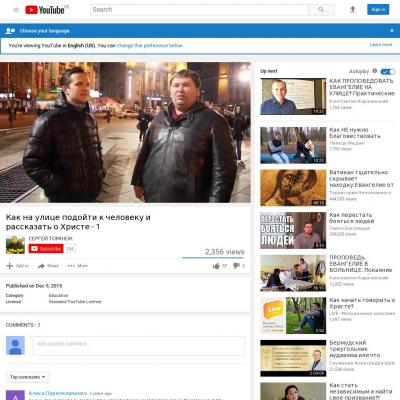Screen dimensions: 400x400
Task: Open title Как НЕ нужно благовествовать
Action: point(355,133)
